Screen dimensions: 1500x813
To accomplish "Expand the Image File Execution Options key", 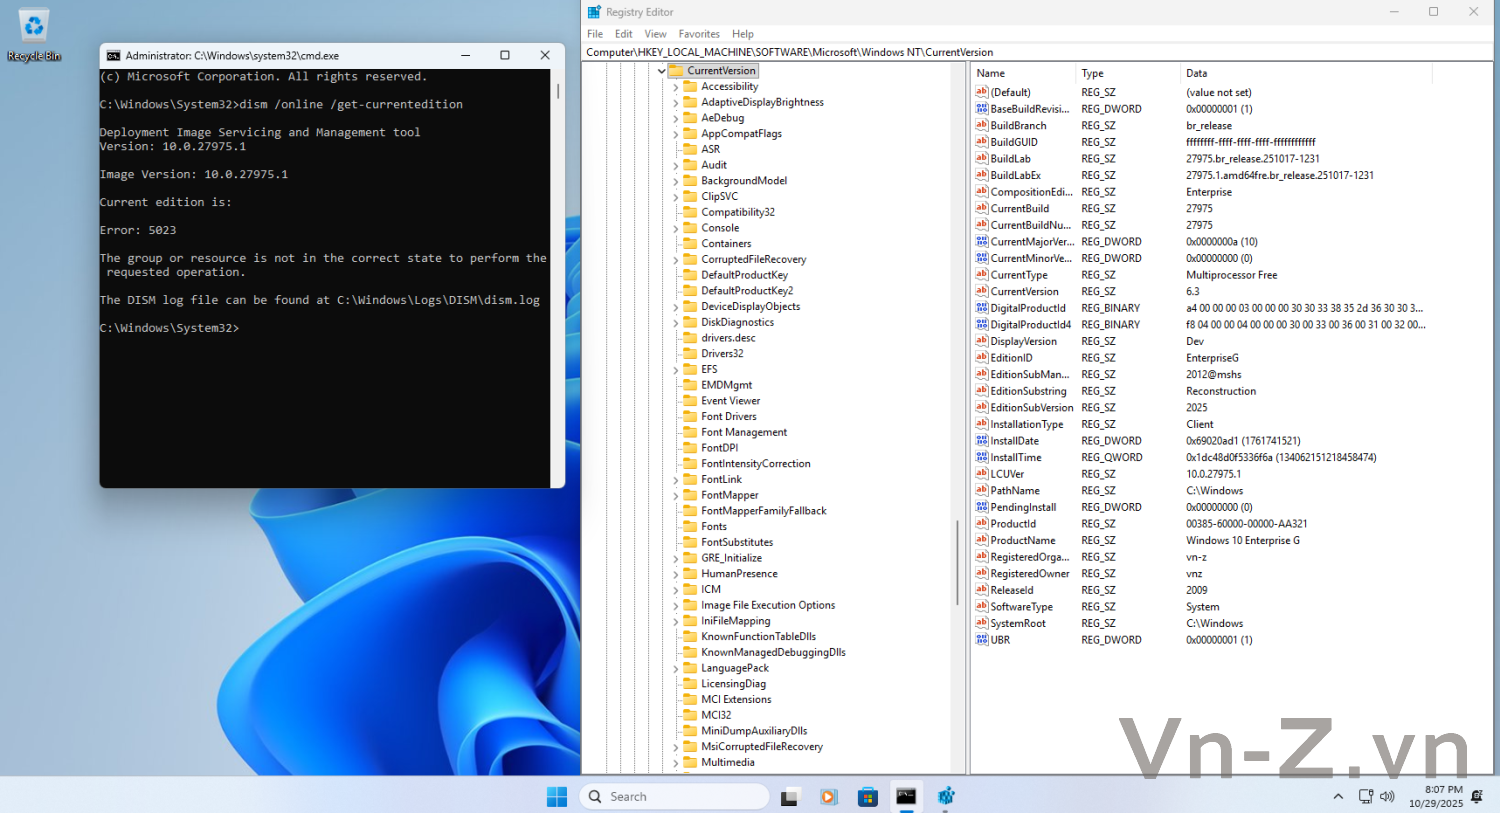I will coord(676,606).
